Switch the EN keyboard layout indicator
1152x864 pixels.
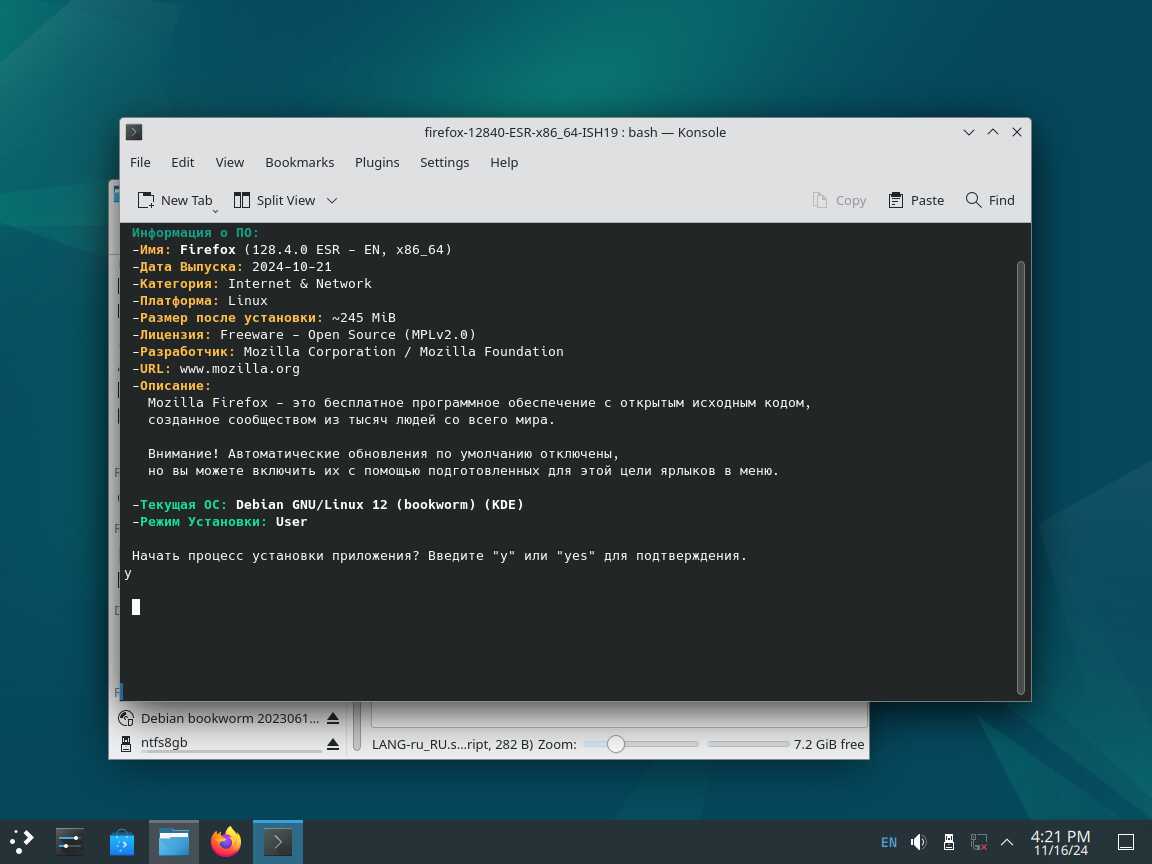click(x=888, y=842)
